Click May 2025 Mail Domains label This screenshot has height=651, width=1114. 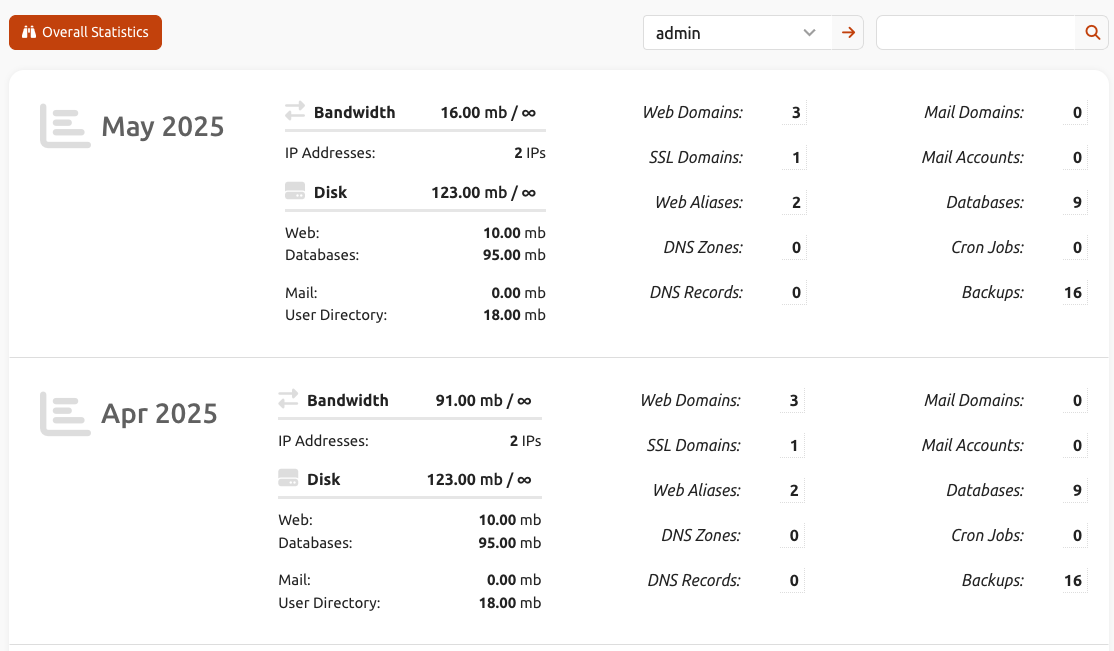coord(974,112)
